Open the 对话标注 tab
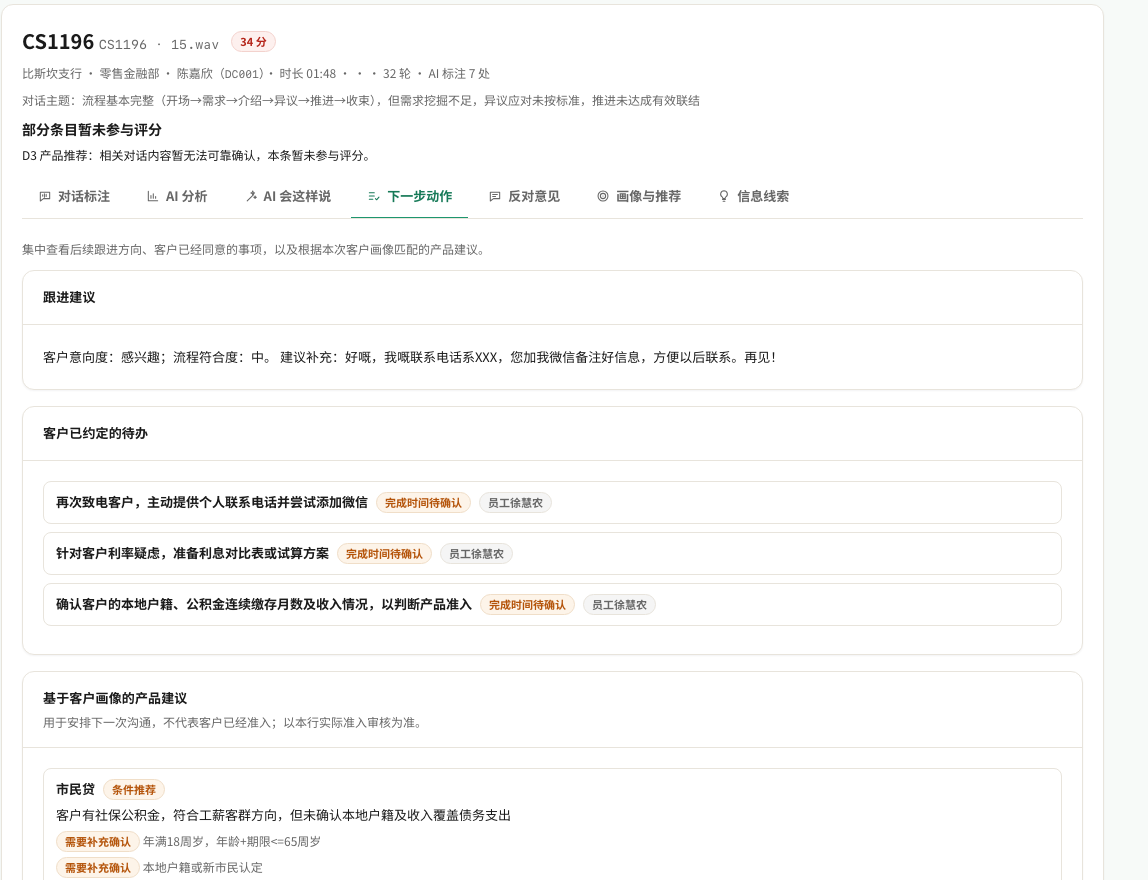Image resolution: width=1148 pixels, height=880 pixels. coord(74,196)
